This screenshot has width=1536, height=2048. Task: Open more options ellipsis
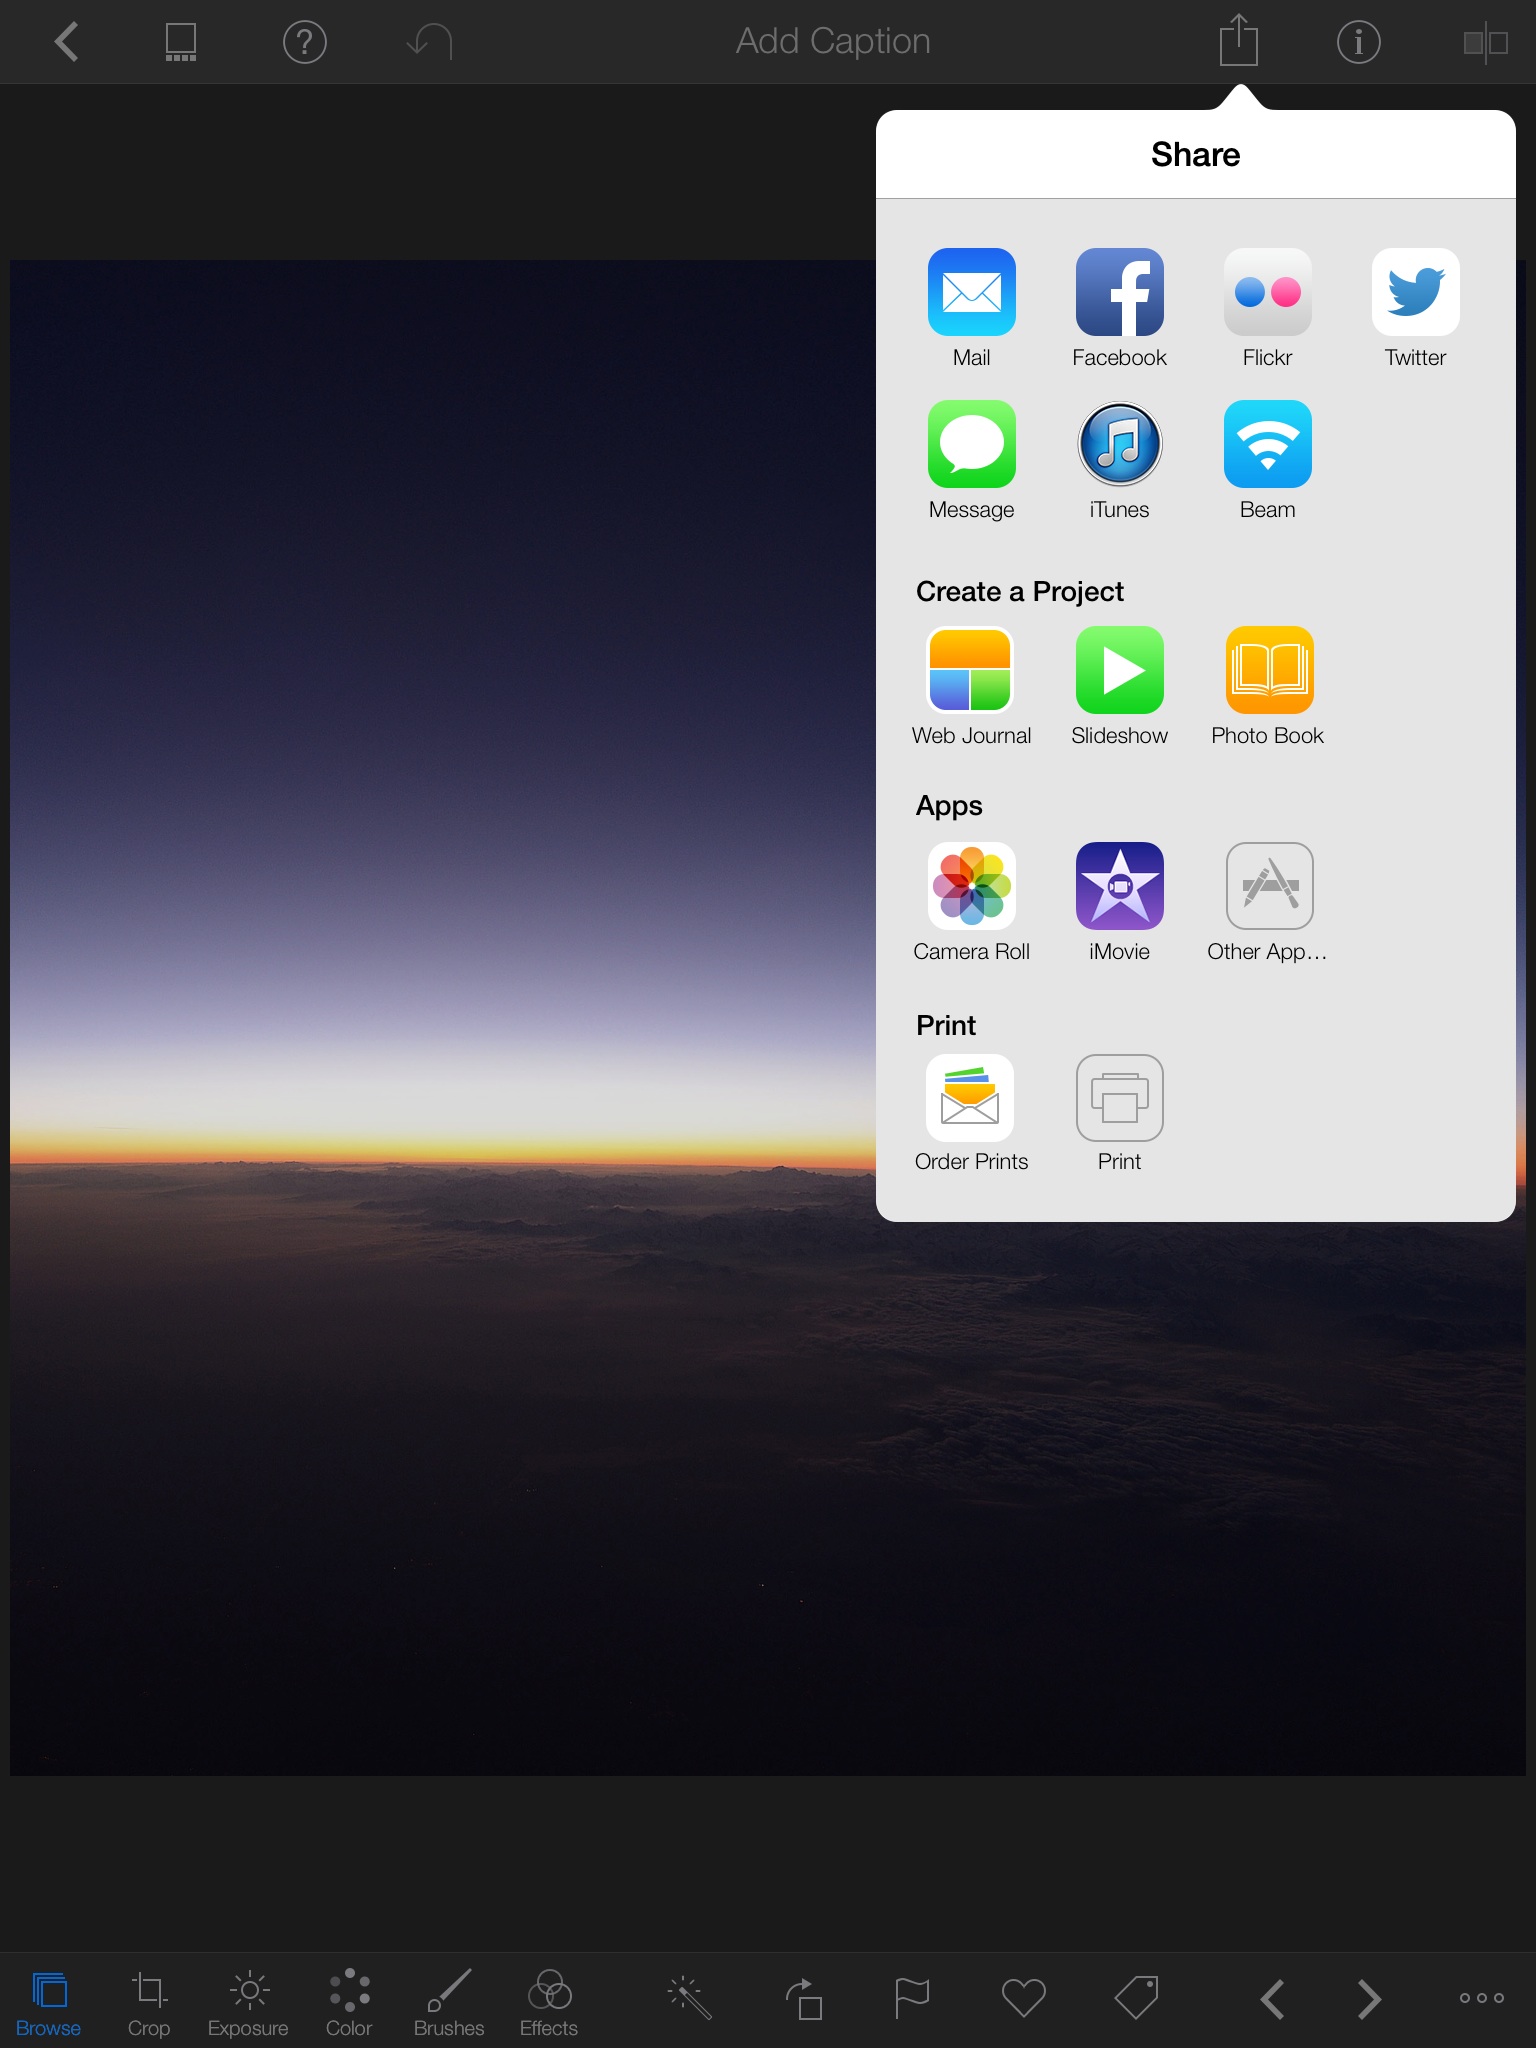pyautogui.click(x=1481, y=1998)
